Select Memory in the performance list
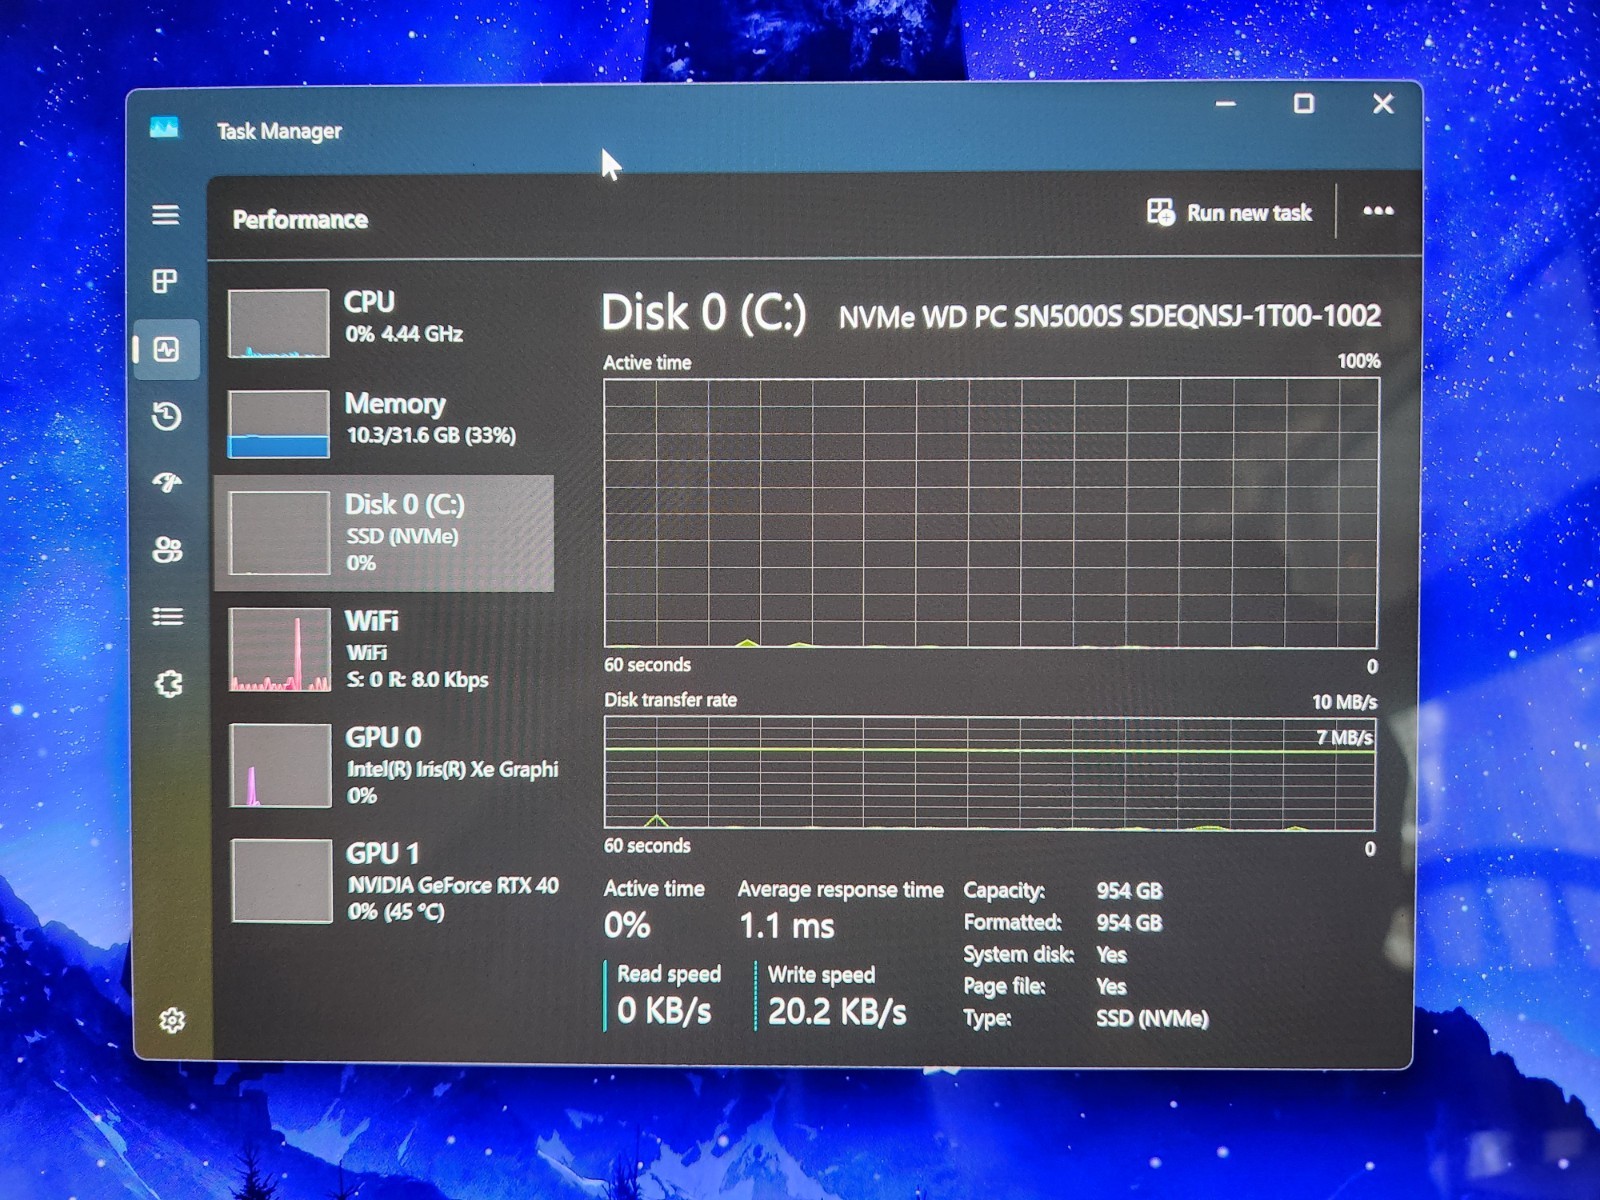Viewport: 1600px width, 1200px height. point(384,423)
